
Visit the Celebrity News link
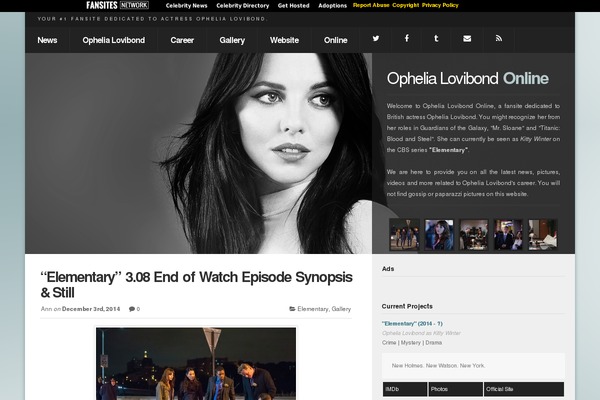click(x=186, y=6)
